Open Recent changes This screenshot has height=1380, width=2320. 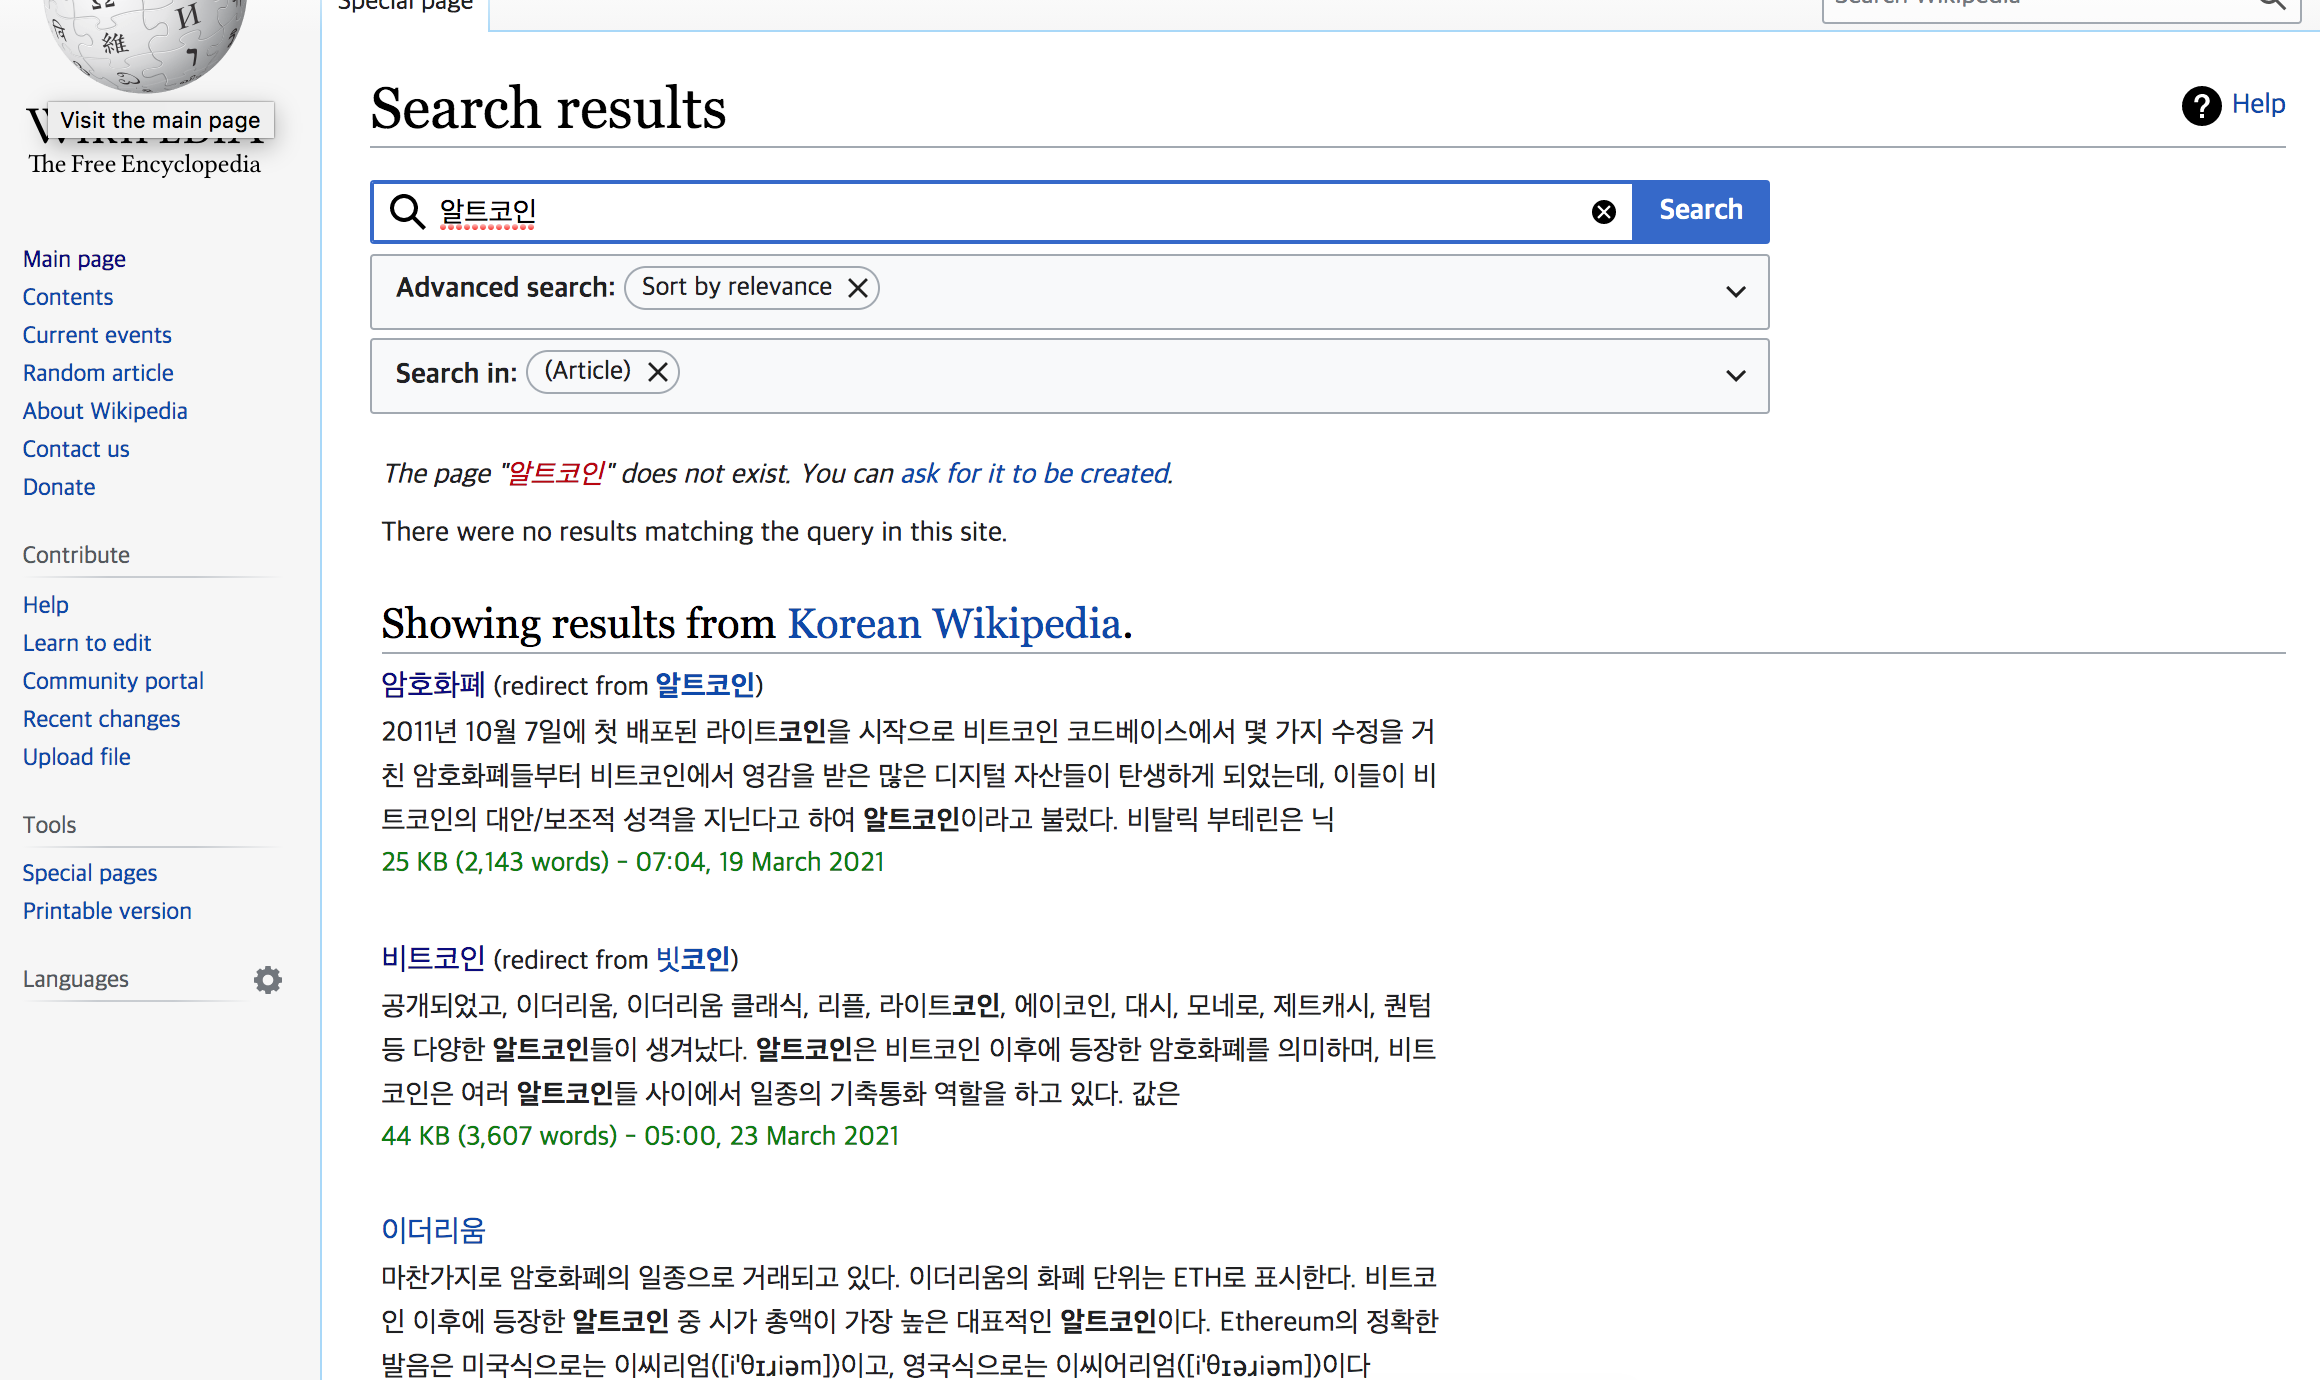pyautogui.click(x=101, y=719)
